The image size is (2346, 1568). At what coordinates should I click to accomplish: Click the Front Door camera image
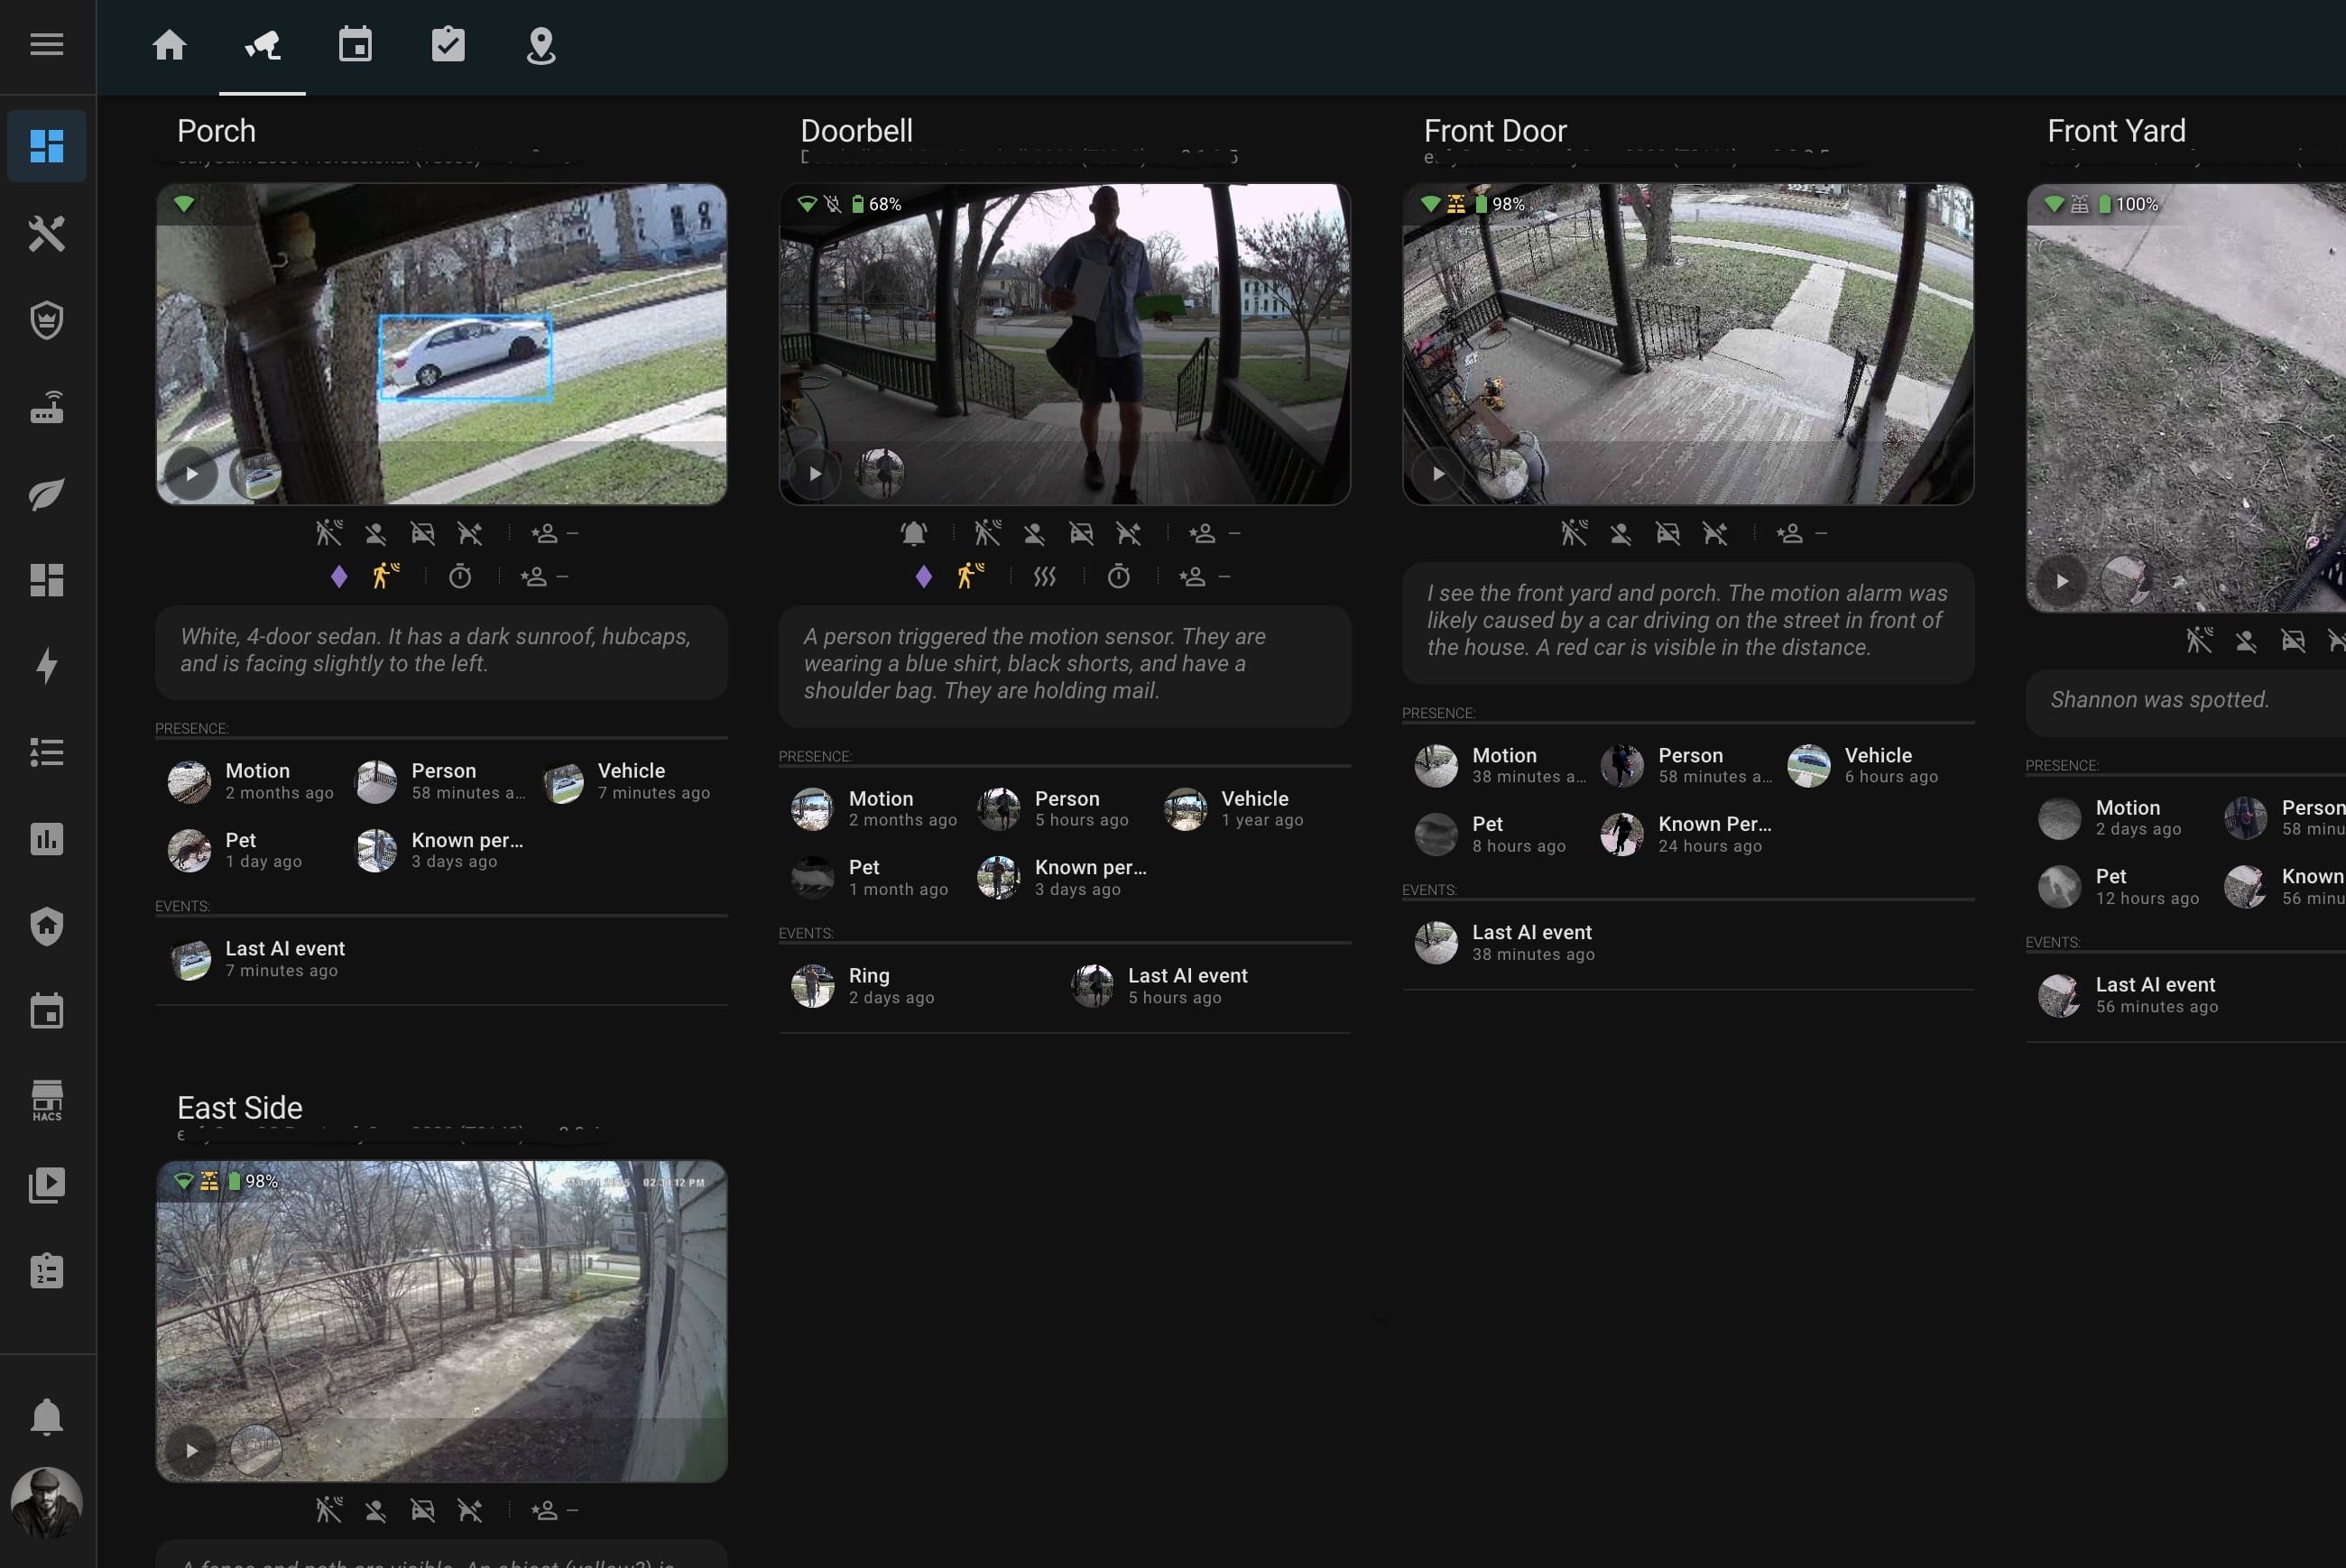pyautogui.click(x=1688, y=344)
